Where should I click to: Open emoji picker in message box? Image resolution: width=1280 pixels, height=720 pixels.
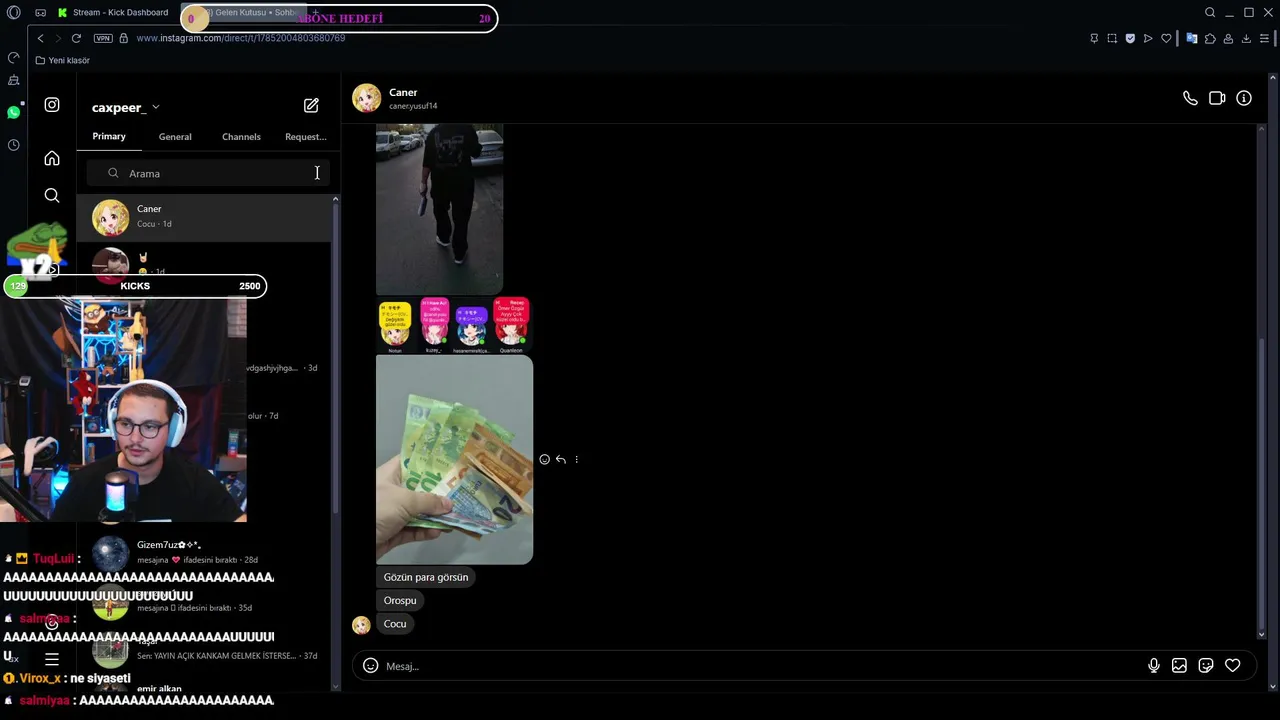pyautogui.click(x=370, y=666)
